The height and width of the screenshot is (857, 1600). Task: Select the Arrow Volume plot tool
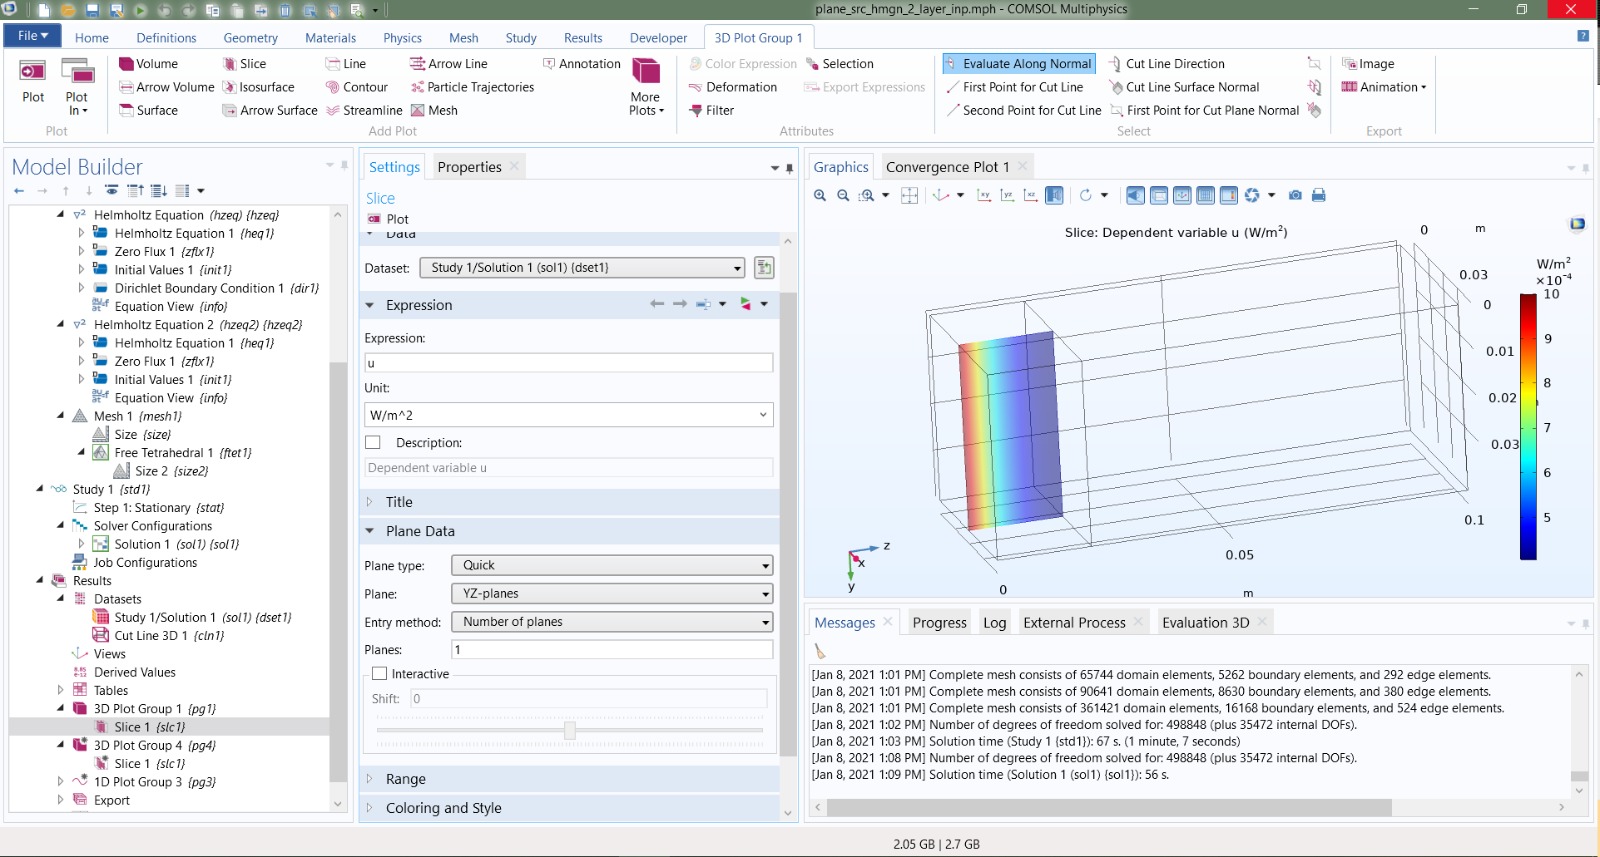pos(166,87)
